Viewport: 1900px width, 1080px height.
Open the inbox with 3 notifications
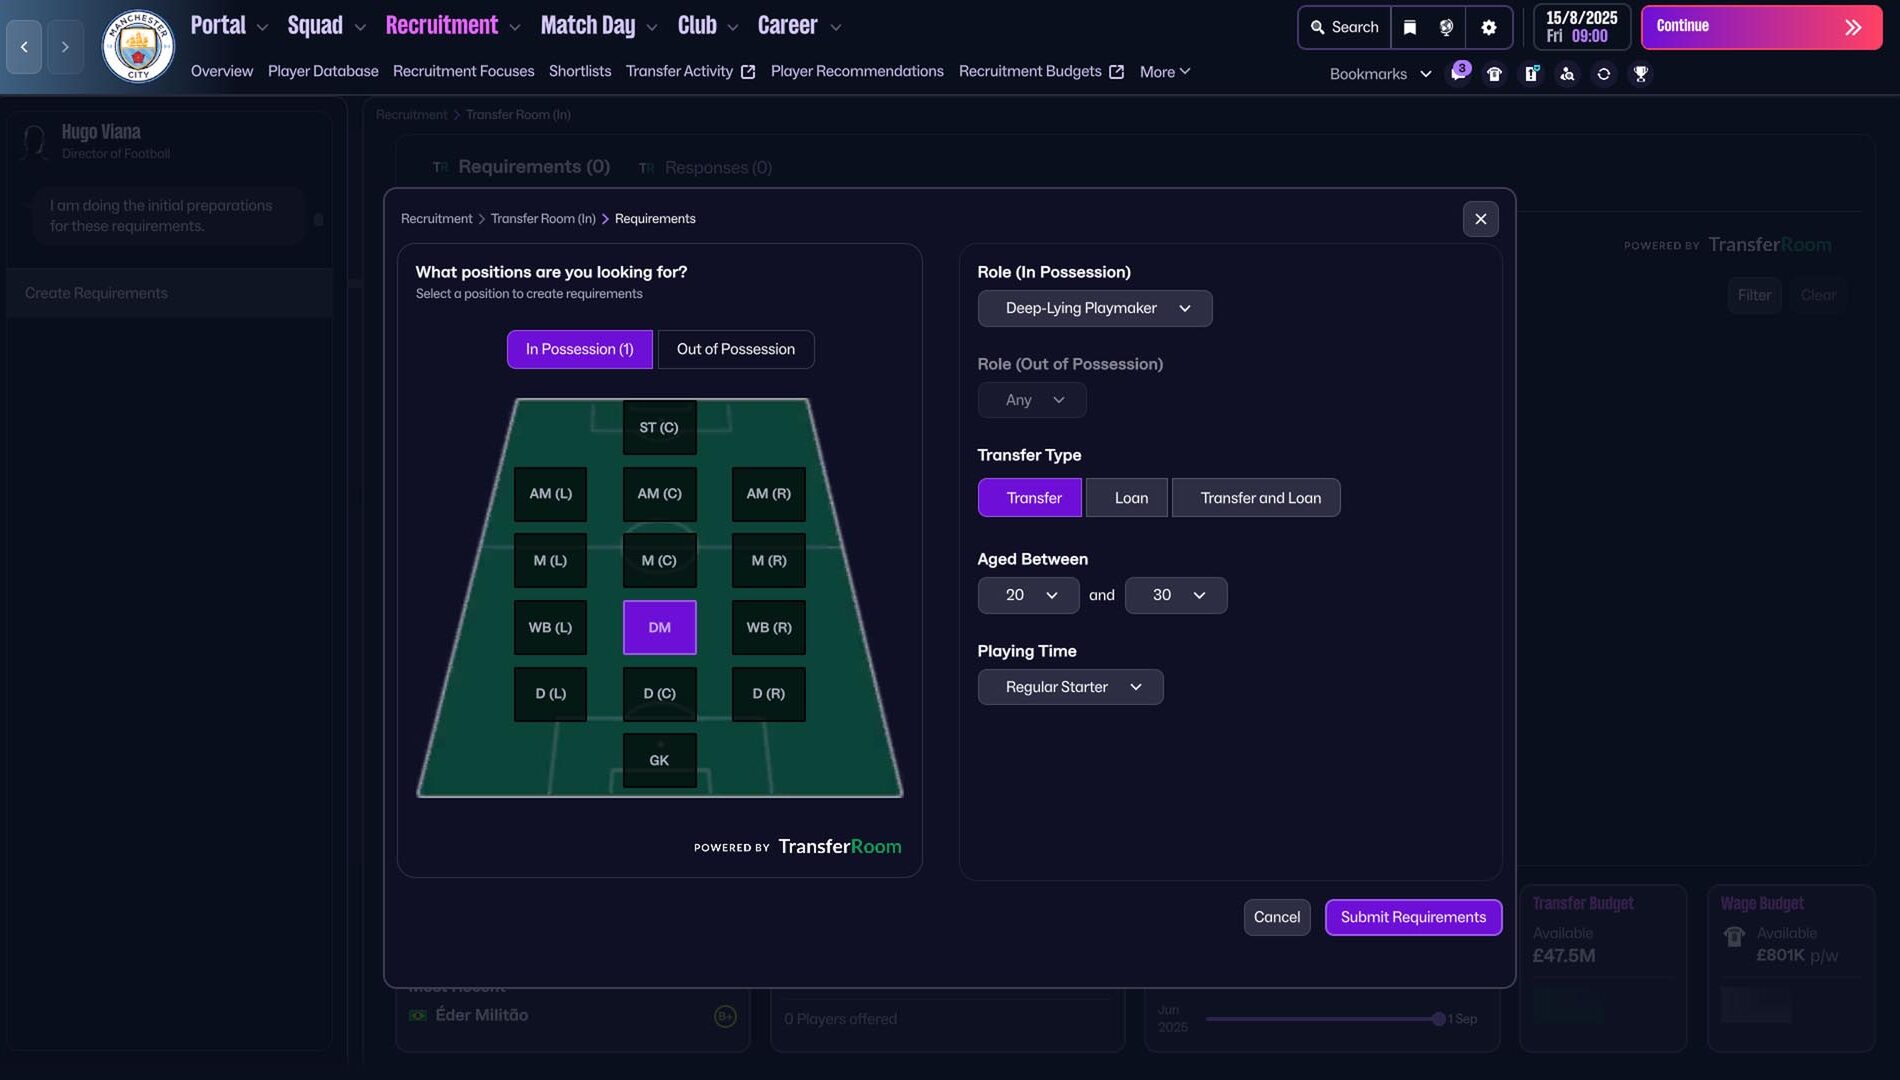[x=1459, y=74]
